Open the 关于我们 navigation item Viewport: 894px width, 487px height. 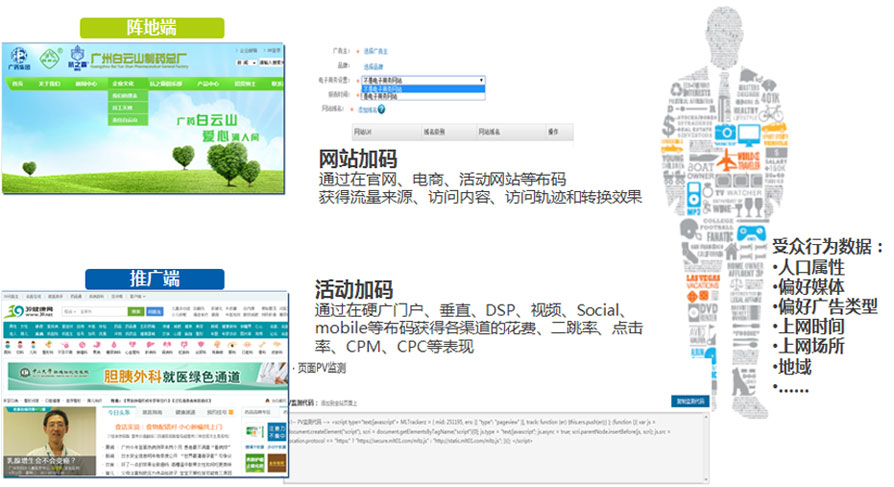pos(50,84)
